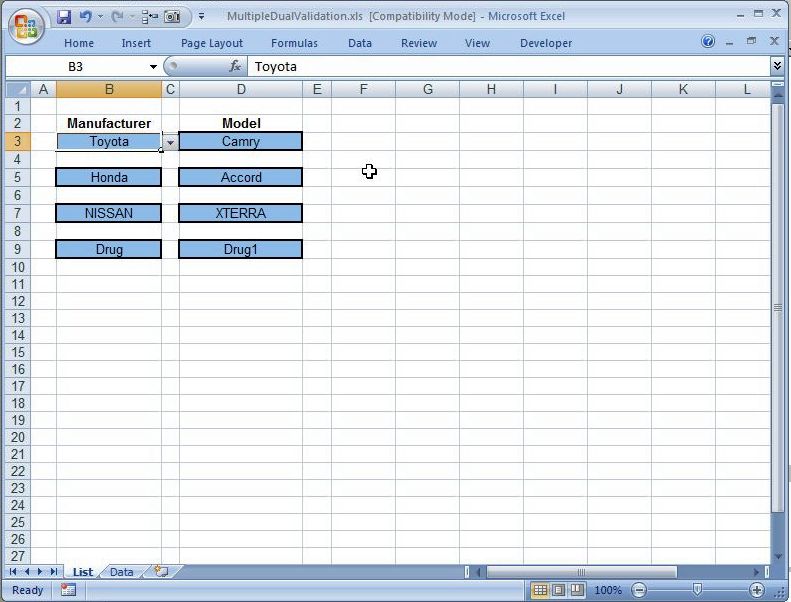Save the workbook from the Quick Access toolbar
This screenshot has width=791, height=602.
[x=64, y=17]
